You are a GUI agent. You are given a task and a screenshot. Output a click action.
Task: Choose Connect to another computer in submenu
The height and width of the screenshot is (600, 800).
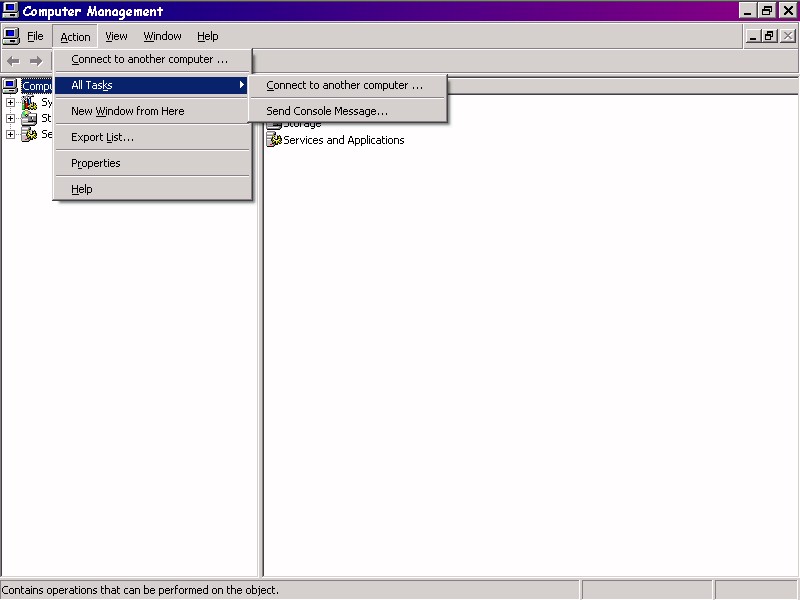tap(348, 85)
